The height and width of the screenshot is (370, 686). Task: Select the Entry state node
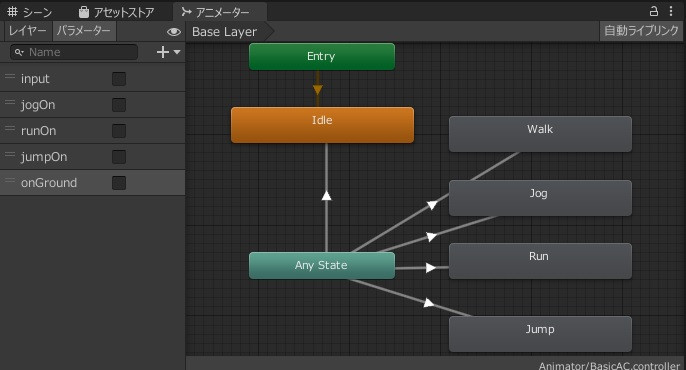322,56
